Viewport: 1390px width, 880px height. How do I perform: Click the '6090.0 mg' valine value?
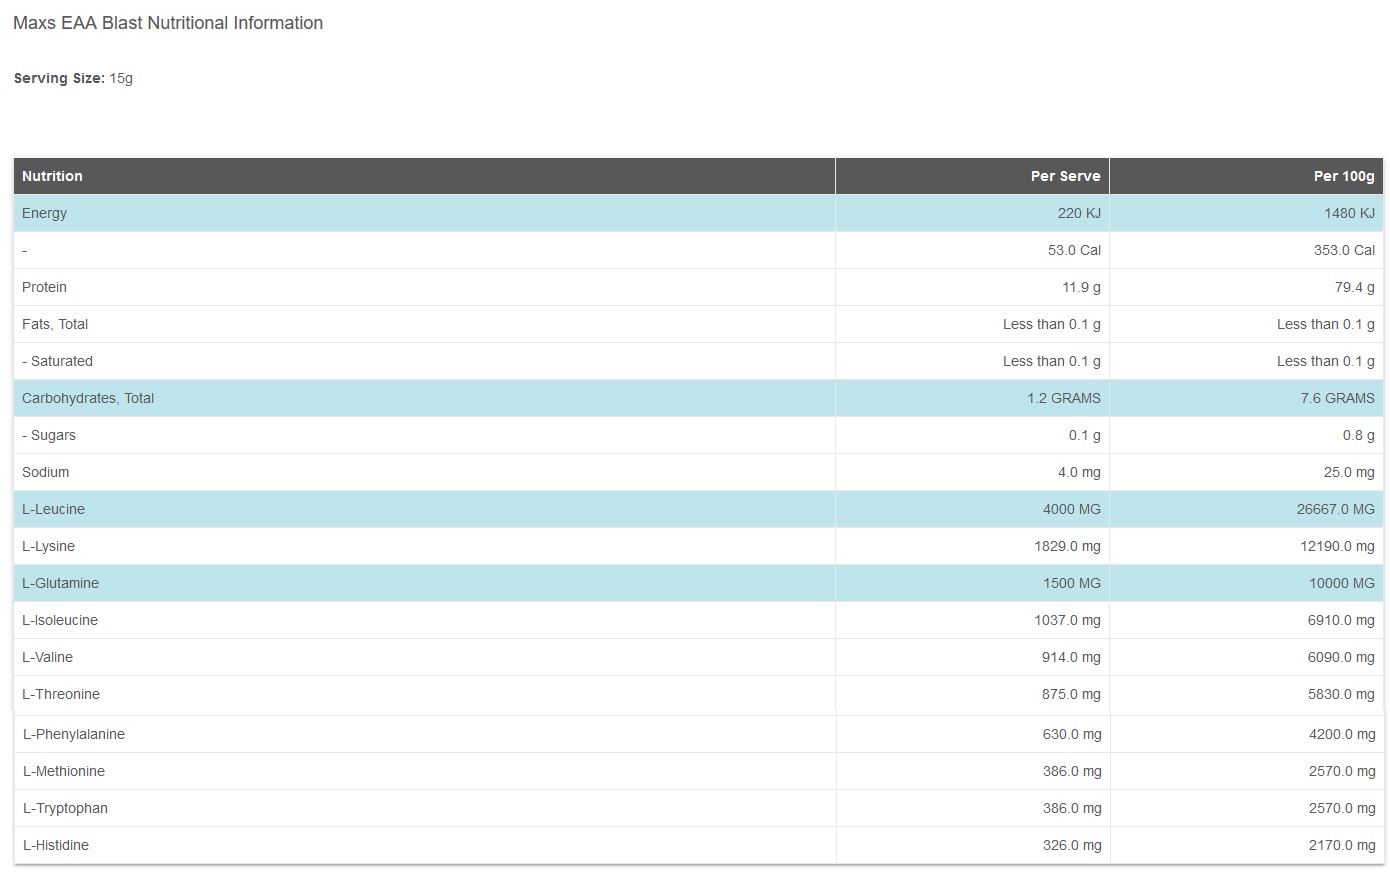pyautogui.click(x=1341, y=657)
